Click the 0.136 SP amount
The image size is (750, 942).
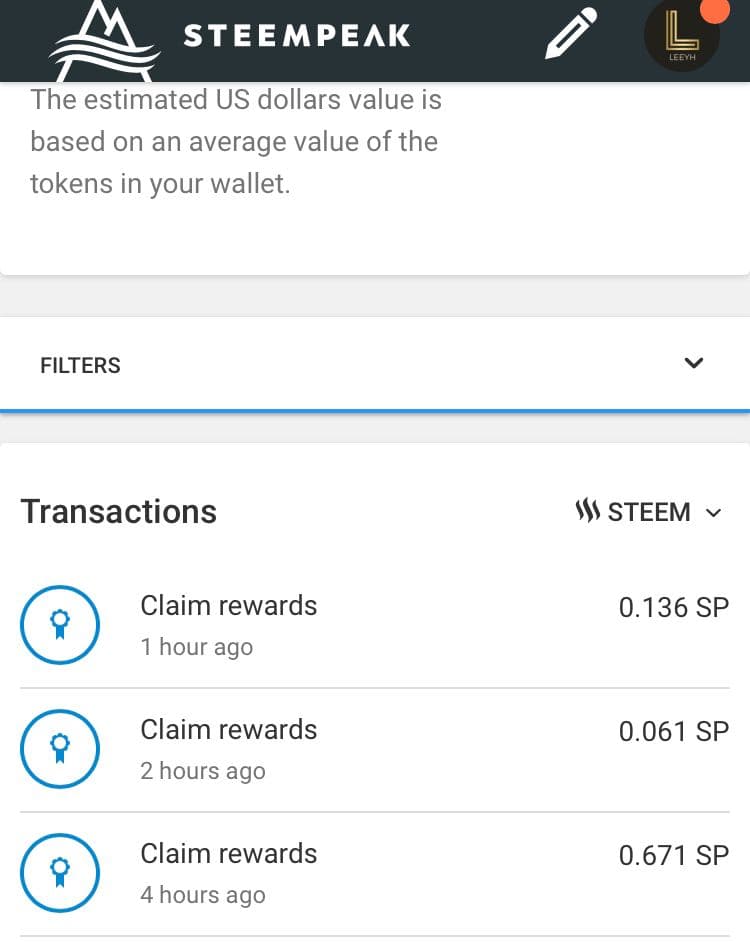click(x=673, y=607)
